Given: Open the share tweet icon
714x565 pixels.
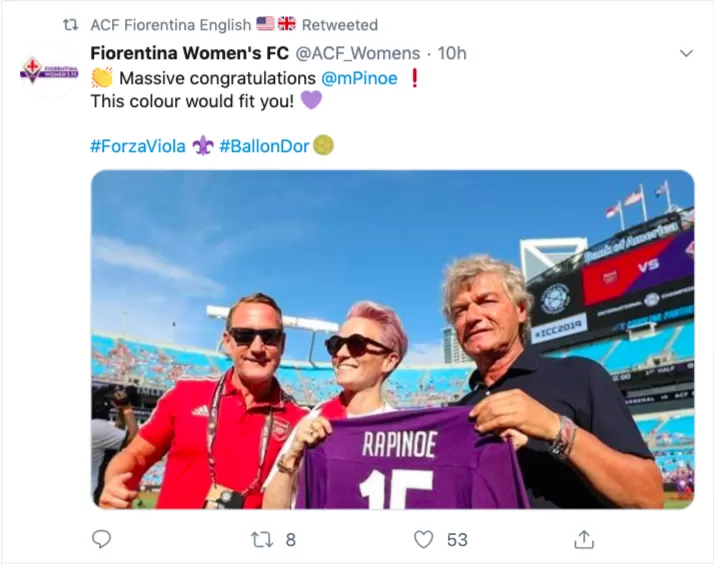Looking at the screenshot, I should 584,539.
